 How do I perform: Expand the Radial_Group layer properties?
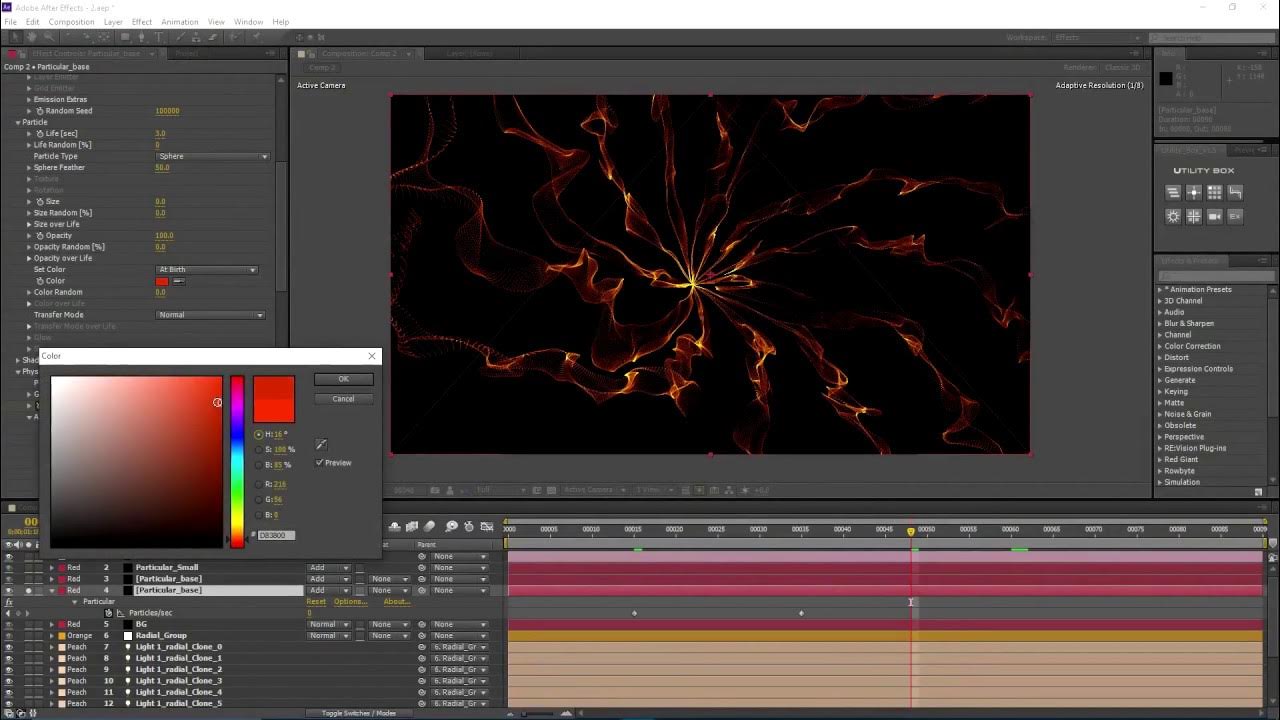tap(52, 636)
